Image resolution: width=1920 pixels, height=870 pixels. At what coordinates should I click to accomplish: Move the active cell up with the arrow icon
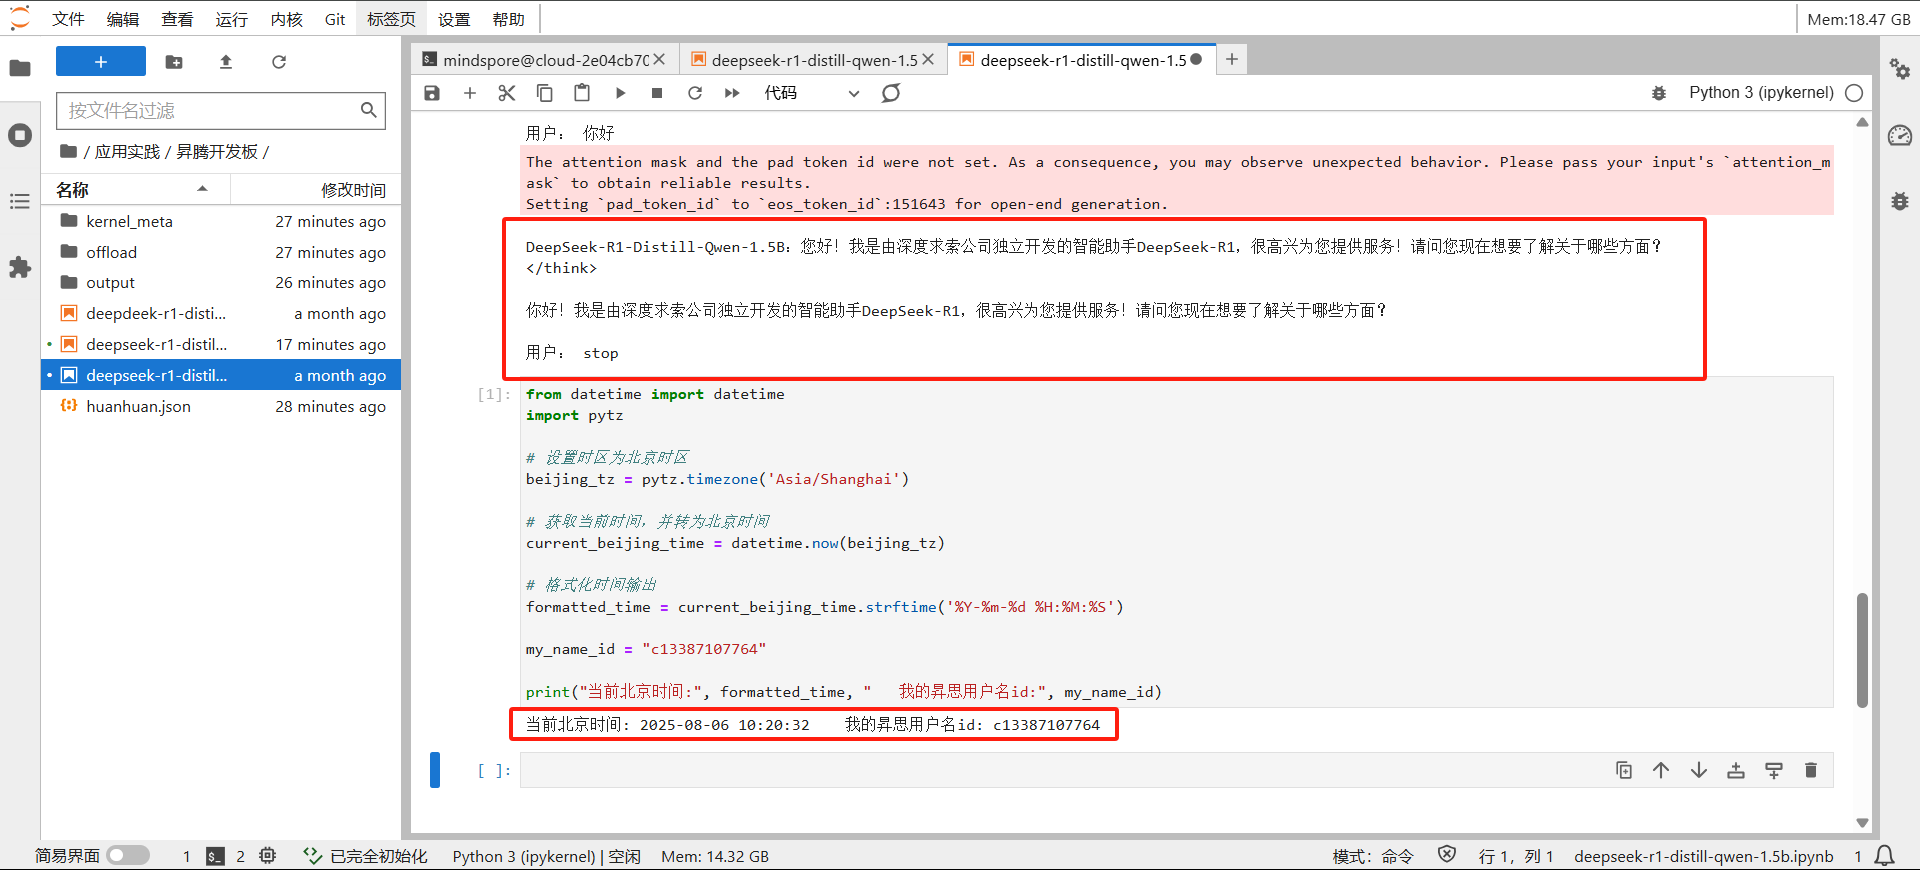pyautogui.click(x=1661, y=770)
